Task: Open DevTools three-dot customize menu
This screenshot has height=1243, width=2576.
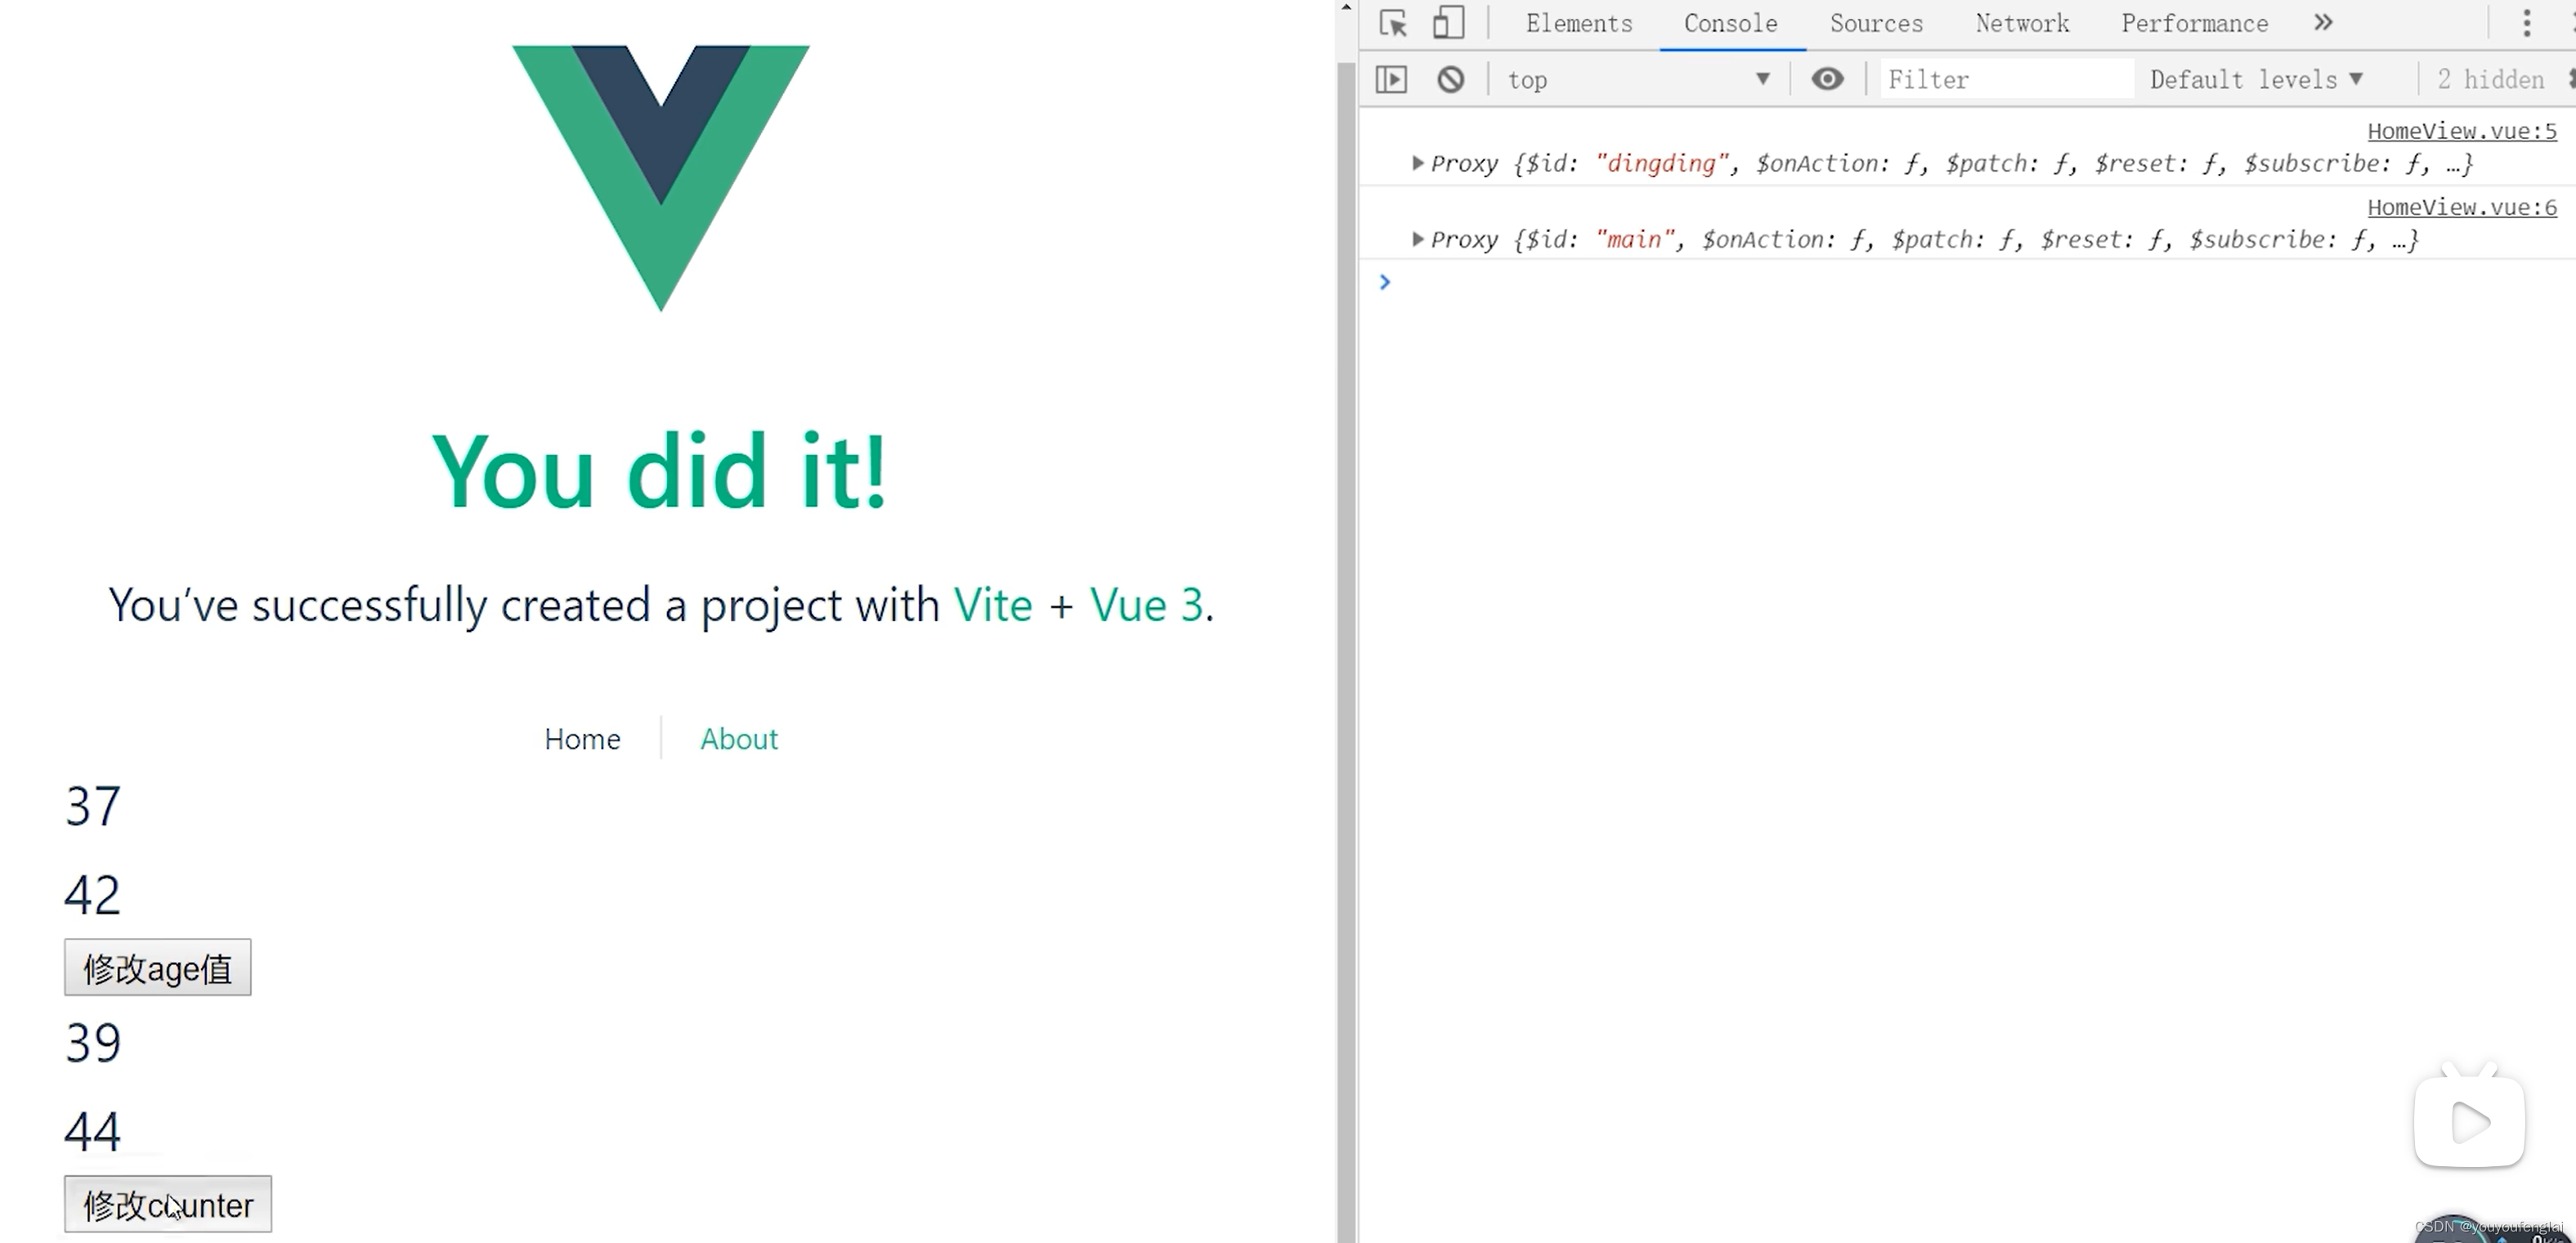Action: tap(2527, 23)
